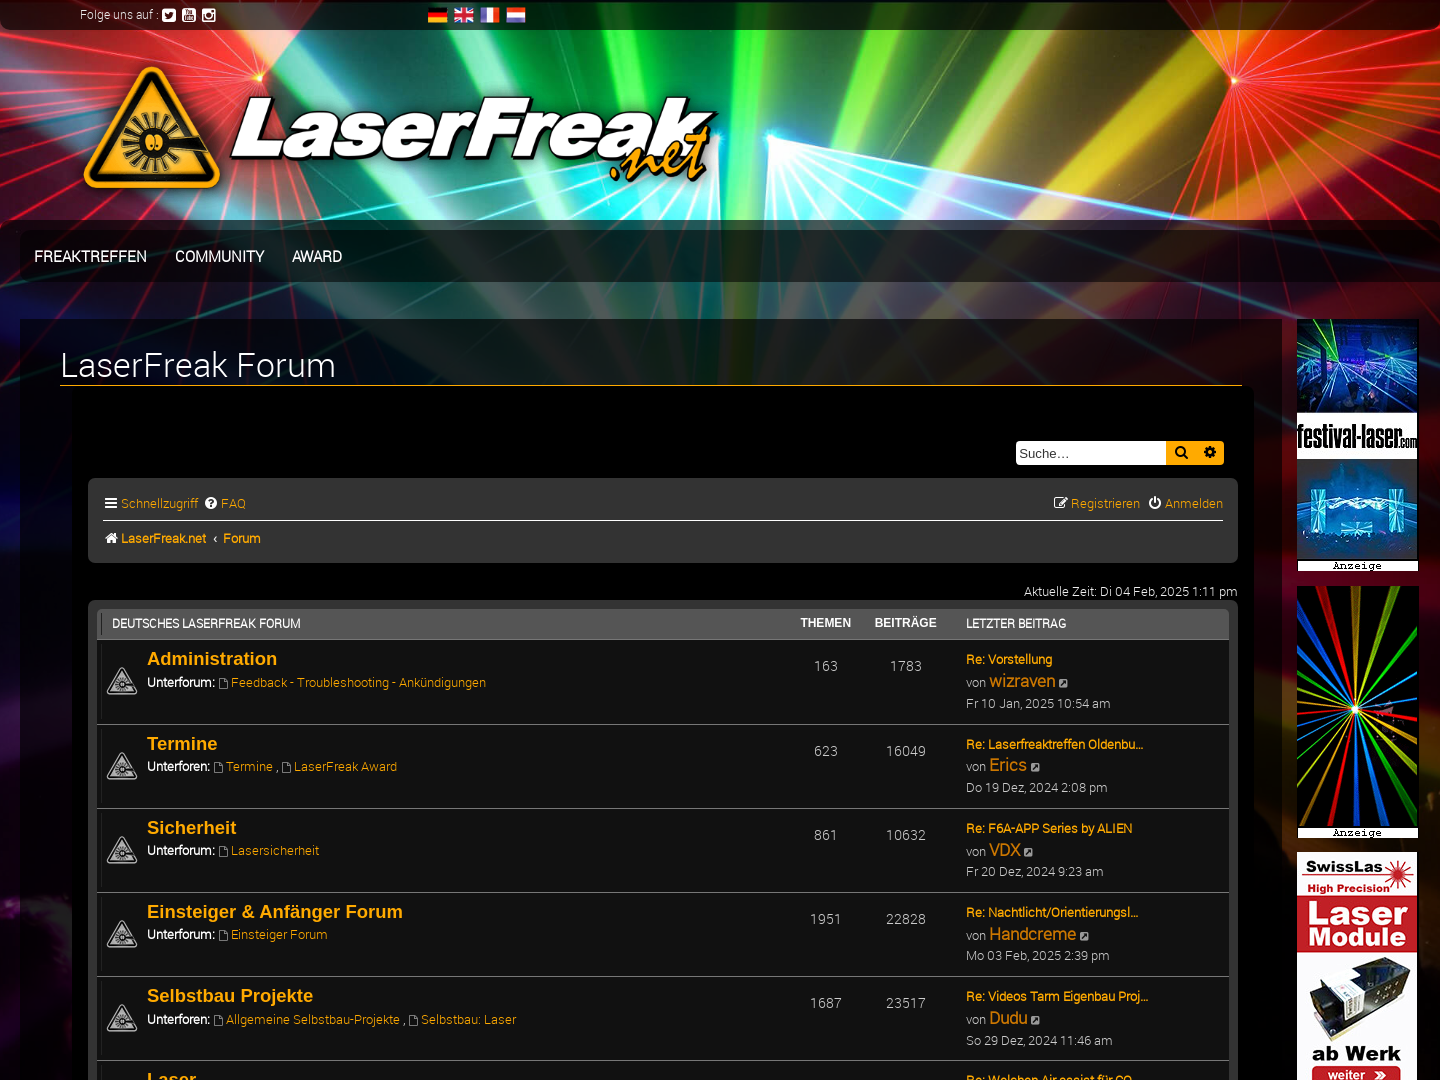Screen dimensions: 1440x1080
Task: Click the Suche search input field
Action: (1091, 453)
